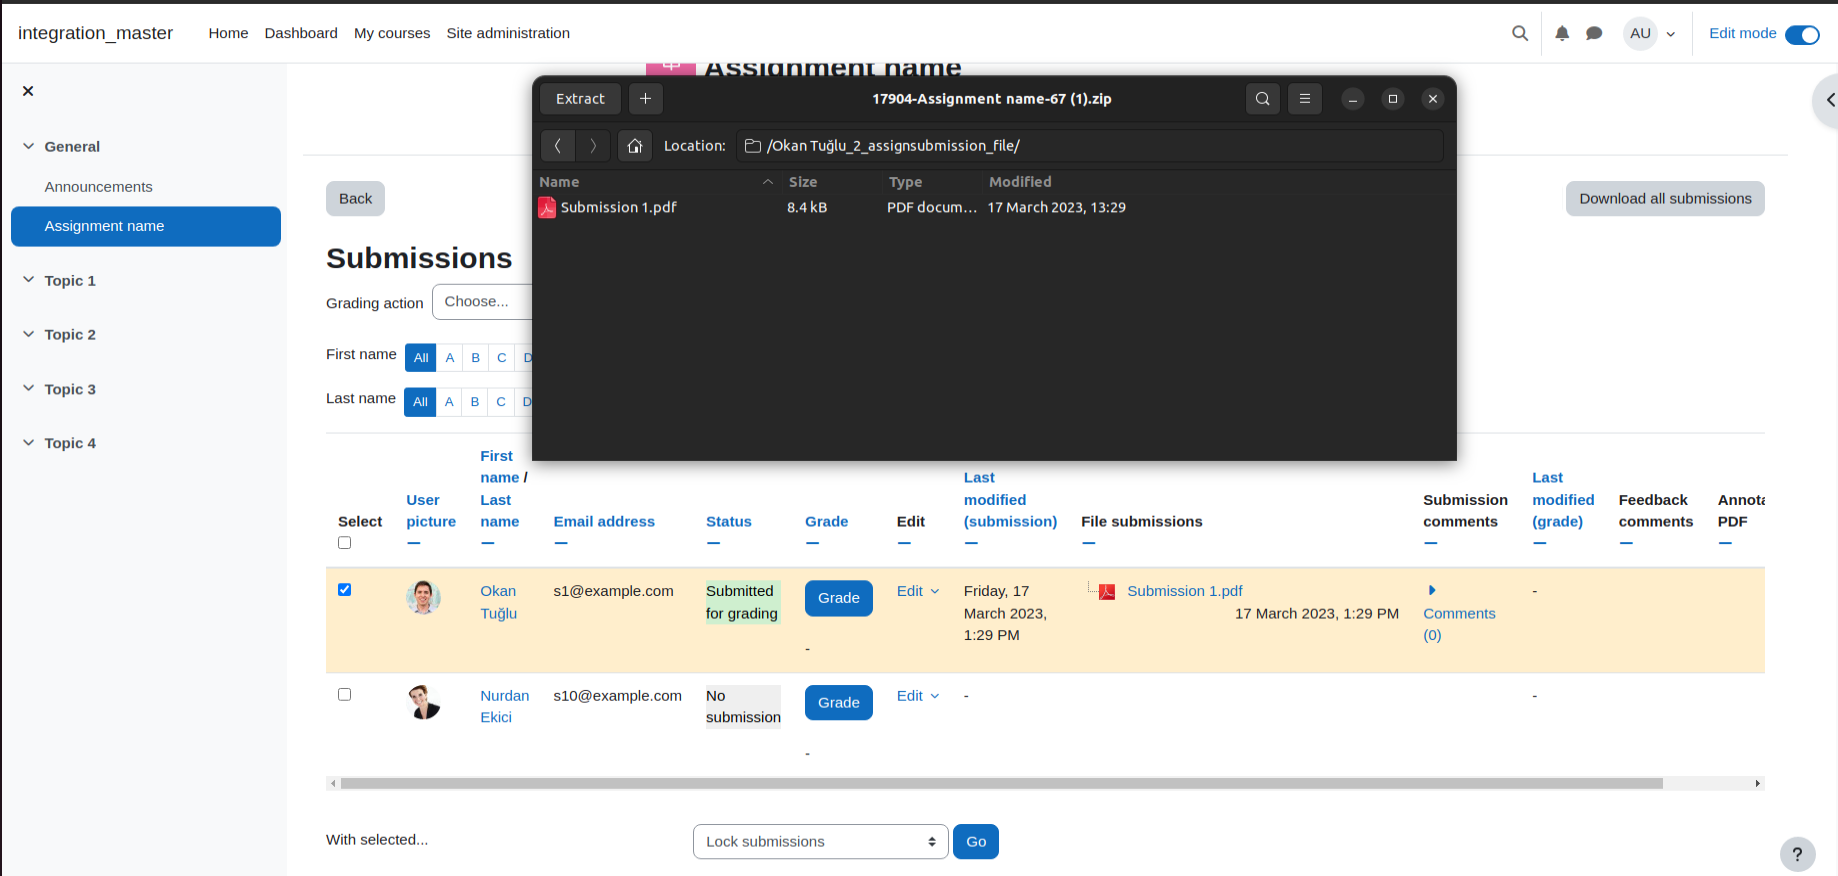The width and height of the screenshot is (1838, 876).
Task: Expand Topic 4 in course index
Action: point(28,442)
